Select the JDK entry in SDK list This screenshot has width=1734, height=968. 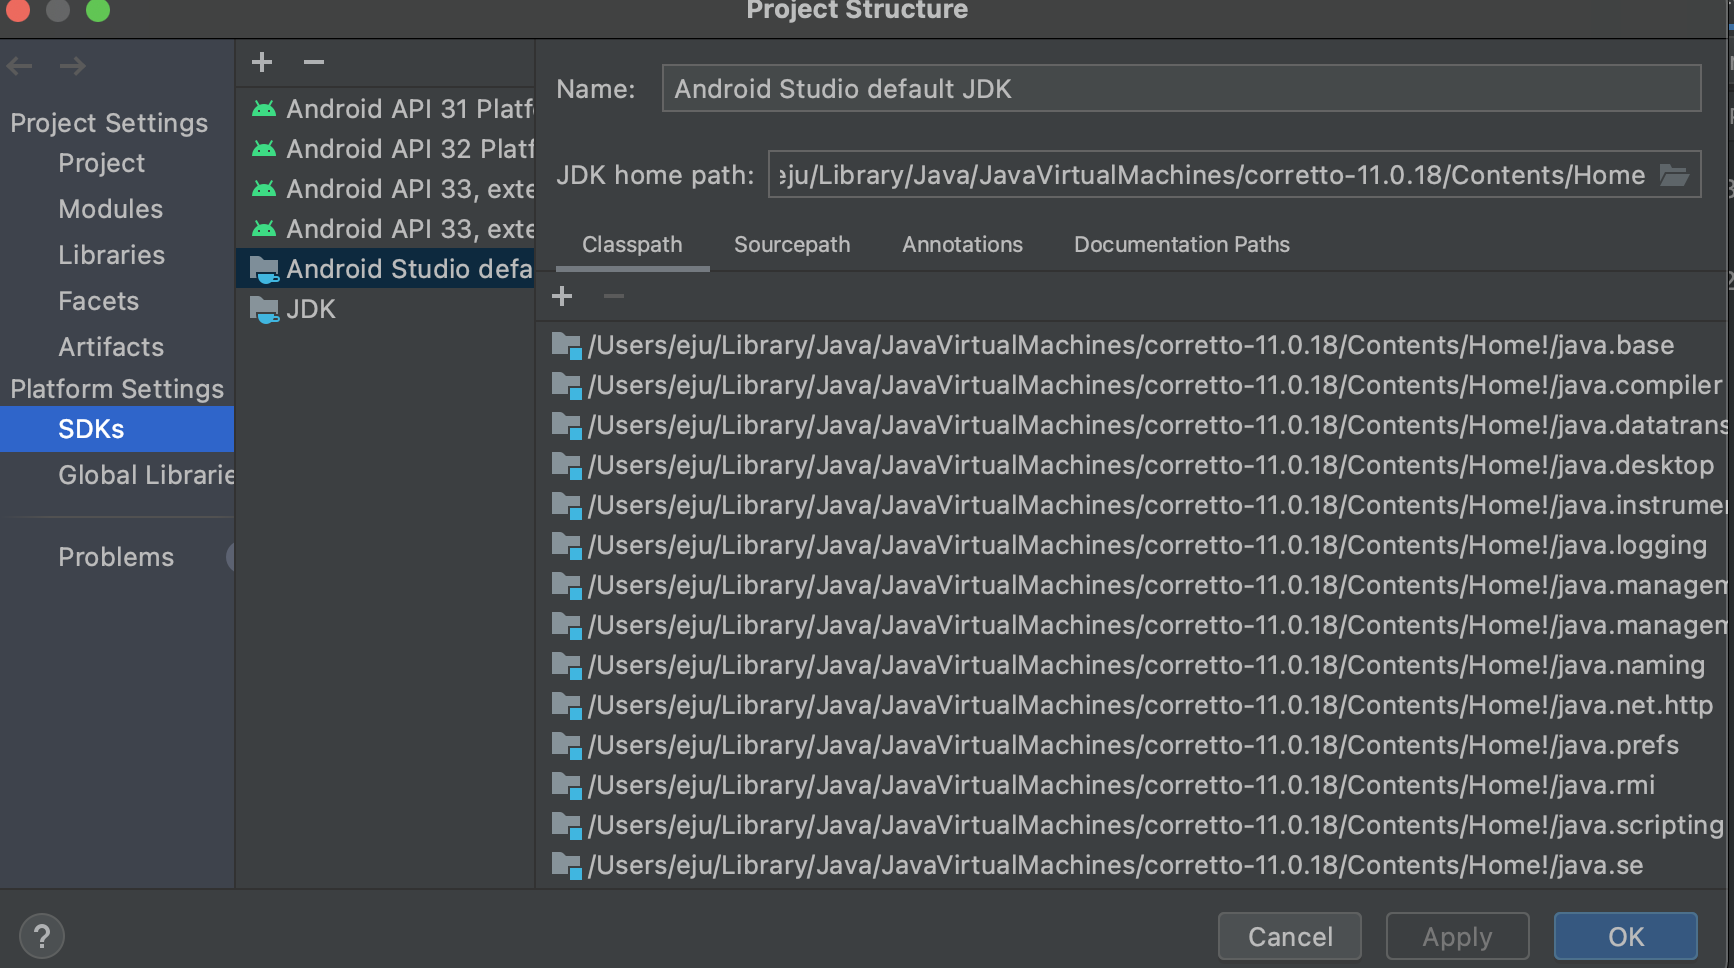click(386, 309)
